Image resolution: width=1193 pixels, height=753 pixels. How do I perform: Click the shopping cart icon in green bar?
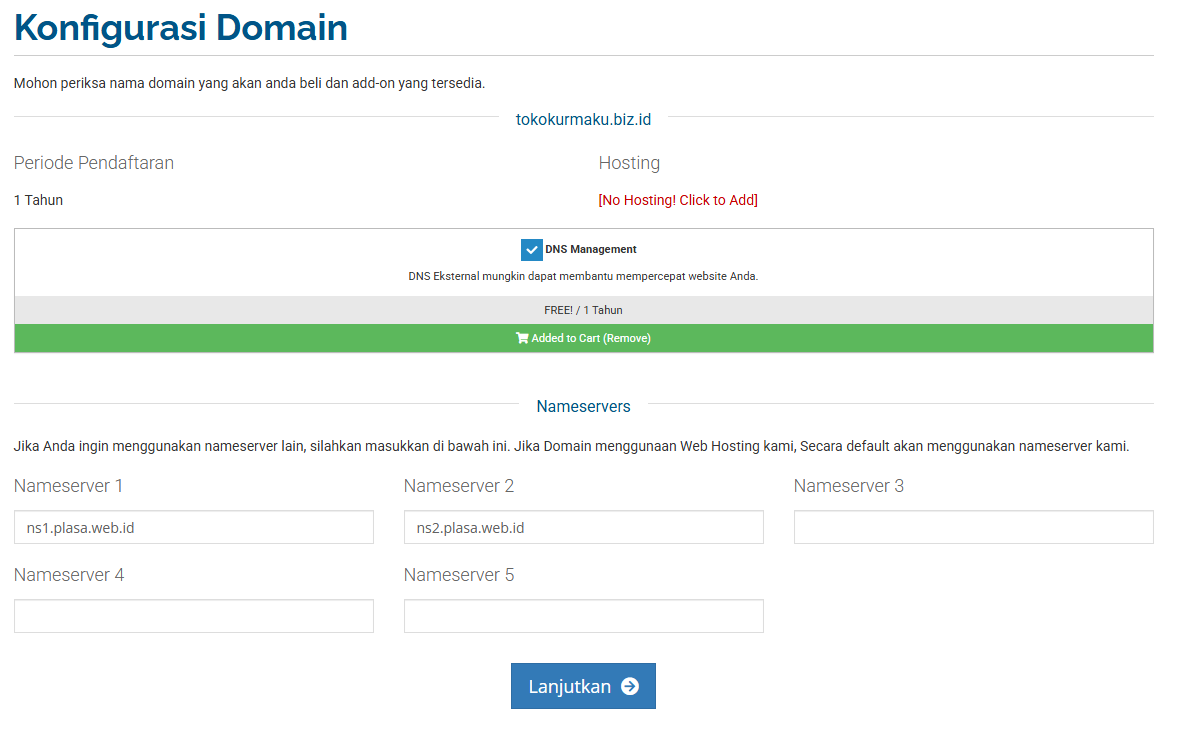[x=522, y=338]
